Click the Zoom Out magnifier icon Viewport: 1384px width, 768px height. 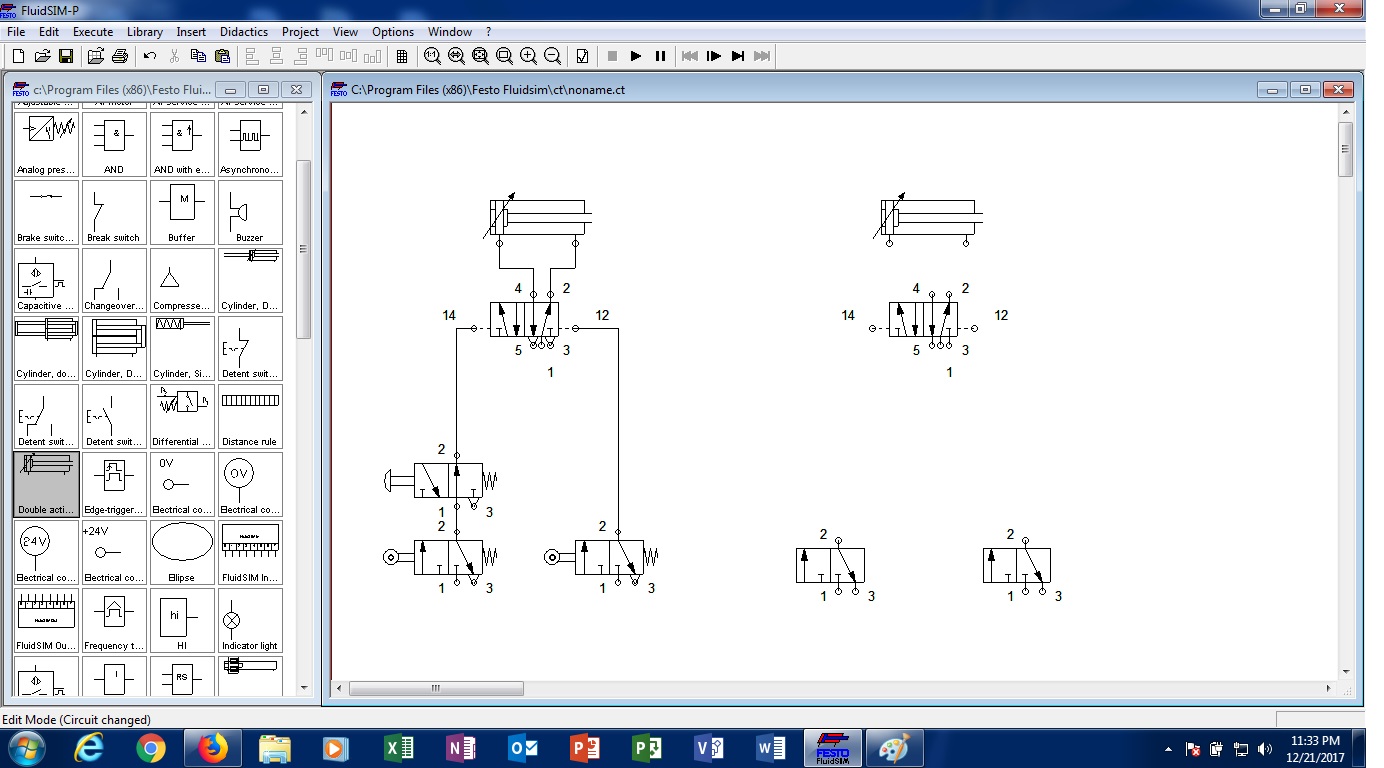coord(552,56)
